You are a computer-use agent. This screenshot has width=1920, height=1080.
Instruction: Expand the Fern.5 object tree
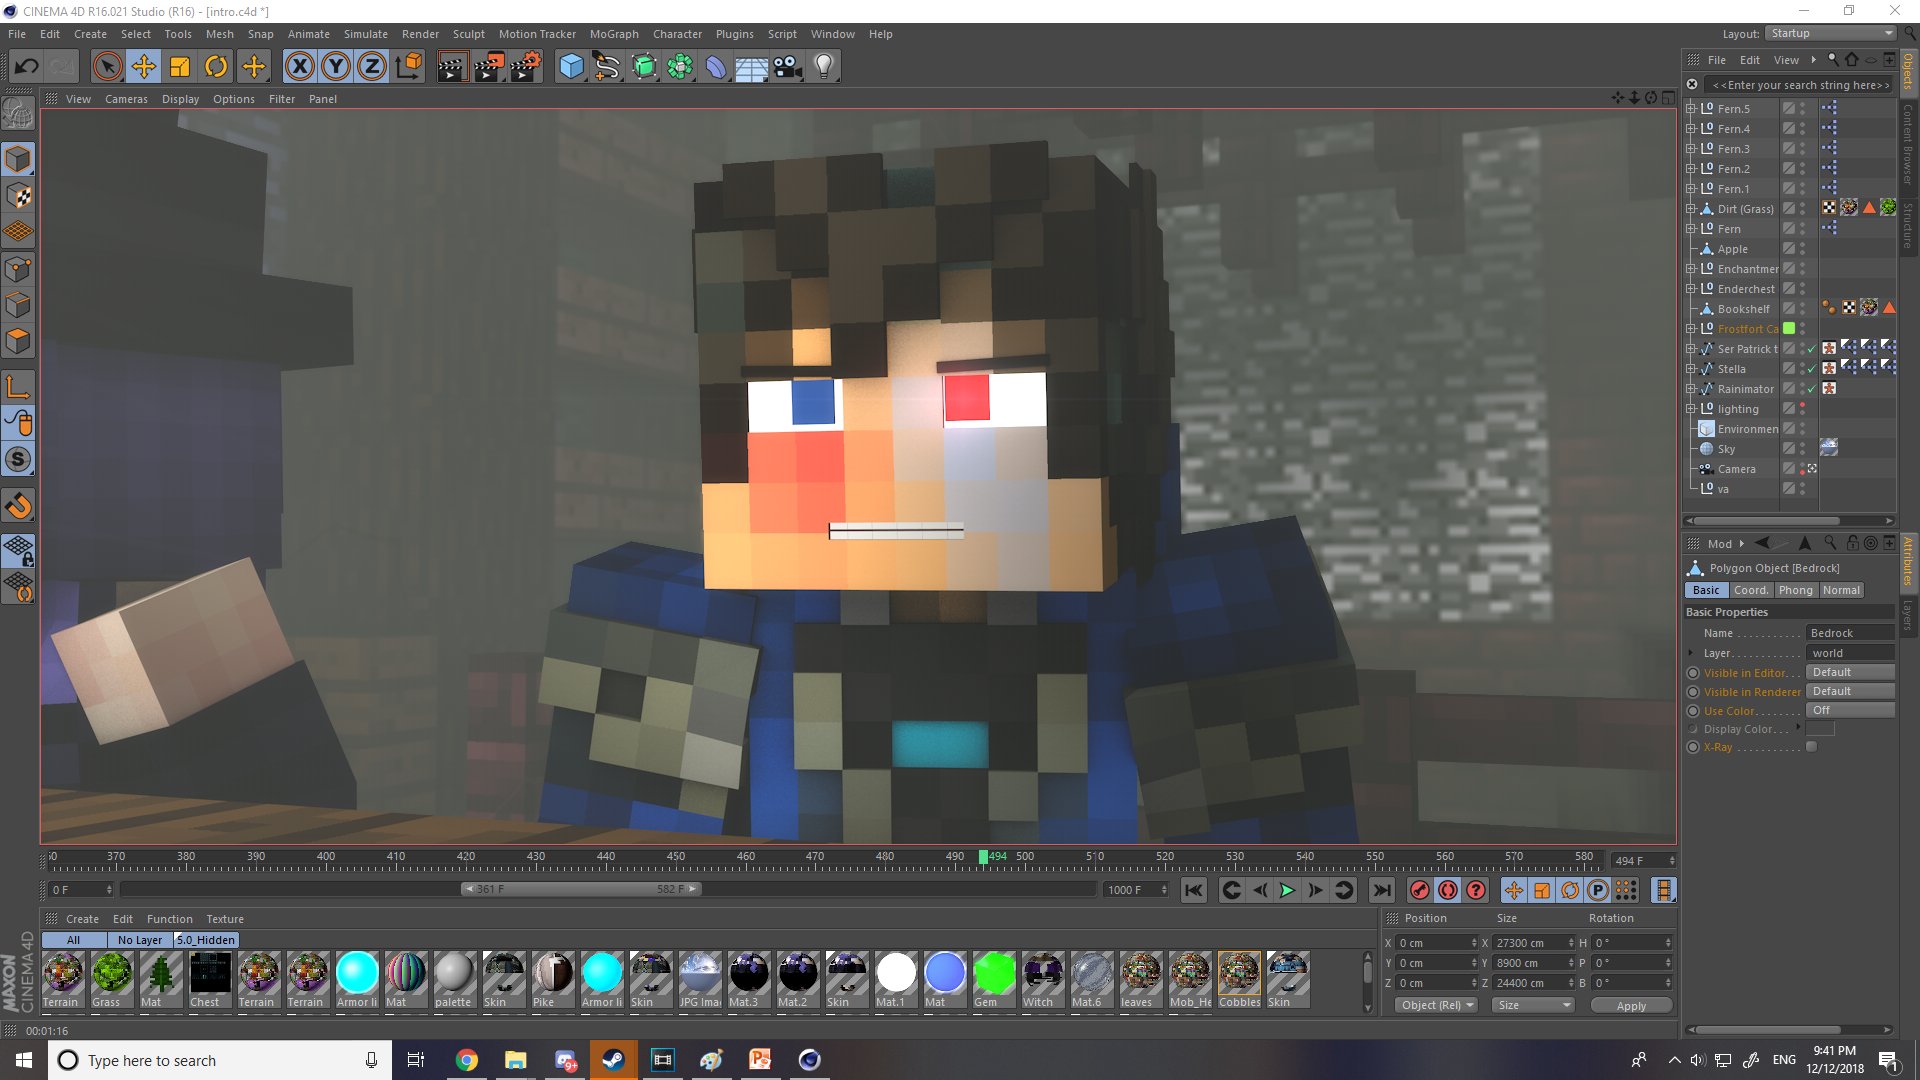tap(1690, 108)
